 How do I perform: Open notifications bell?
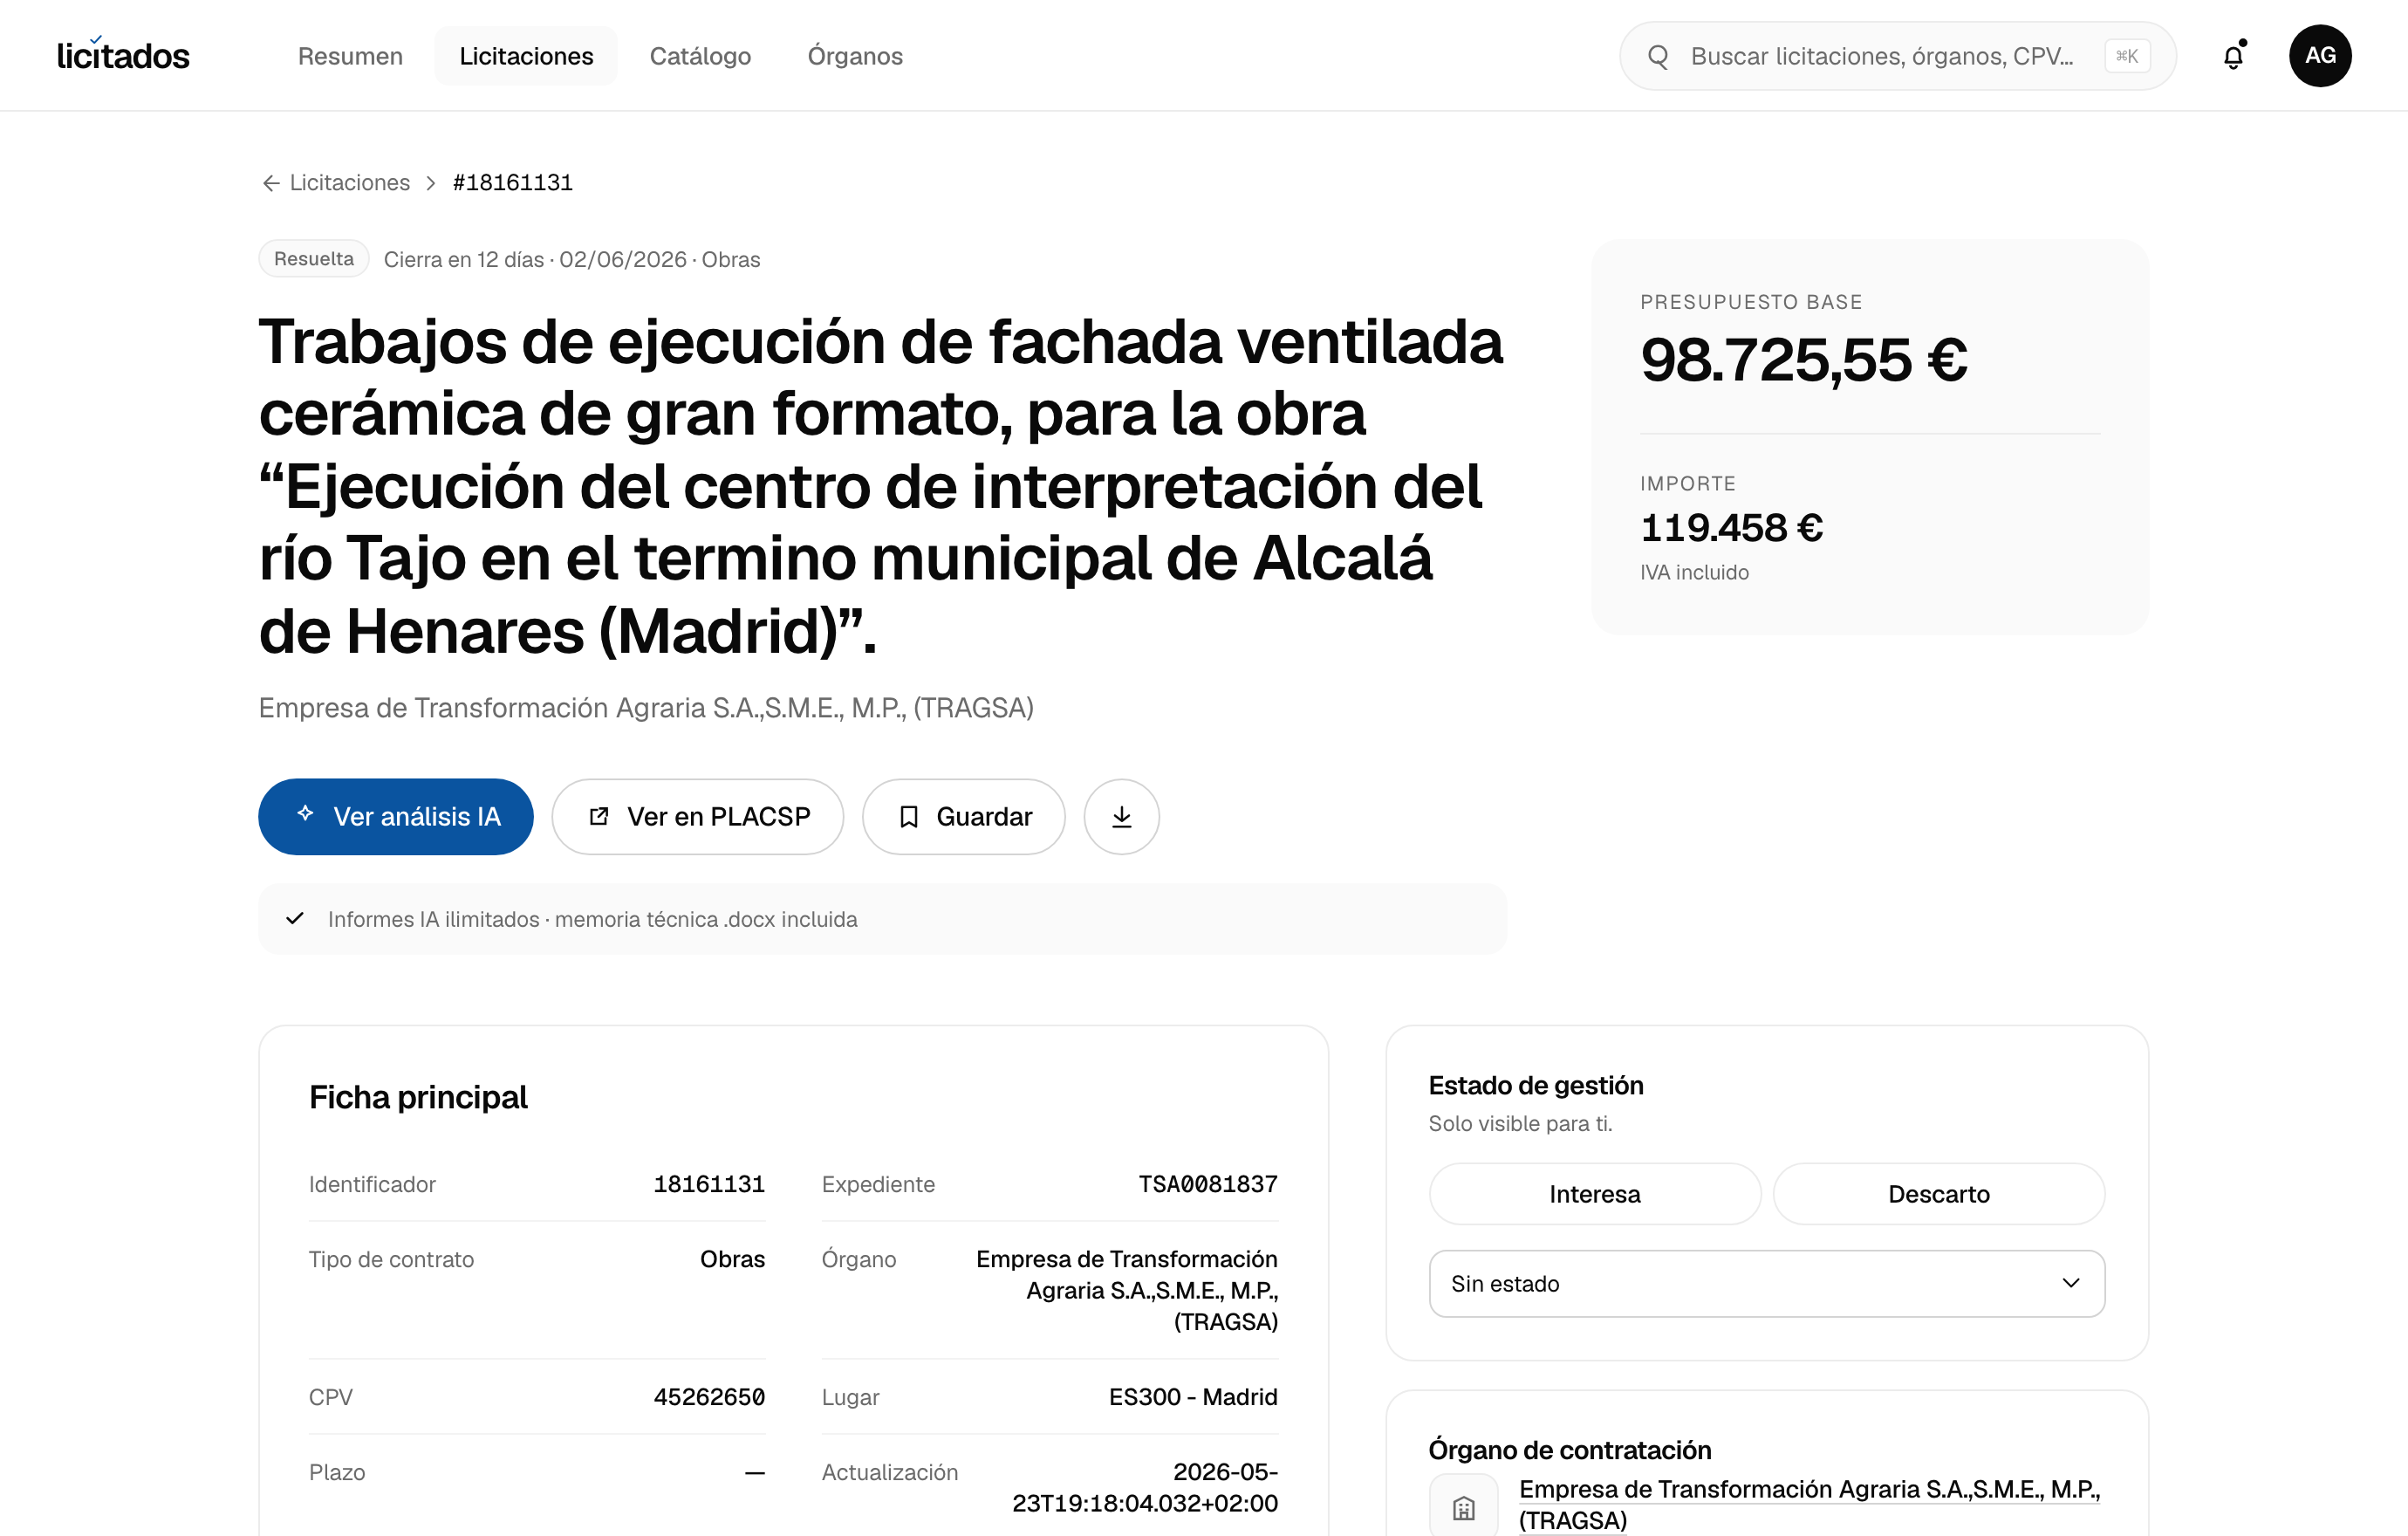[2233, 56]
